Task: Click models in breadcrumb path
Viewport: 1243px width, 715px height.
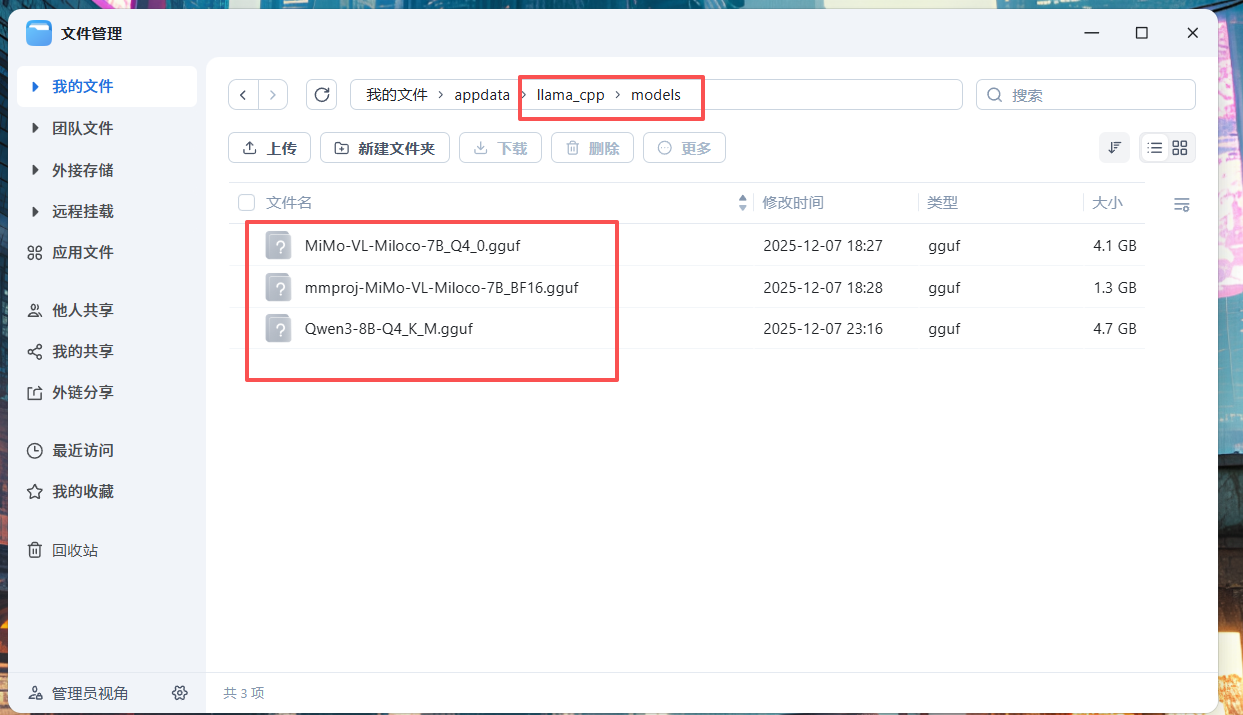Action: tap(656, 95)
